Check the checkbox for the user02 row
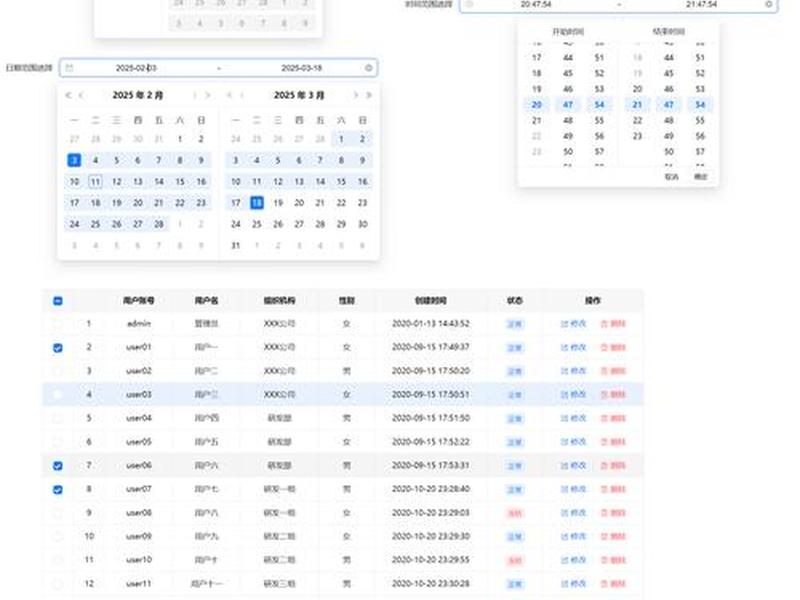This screenshot has width=800, height=600. (58, 371)
